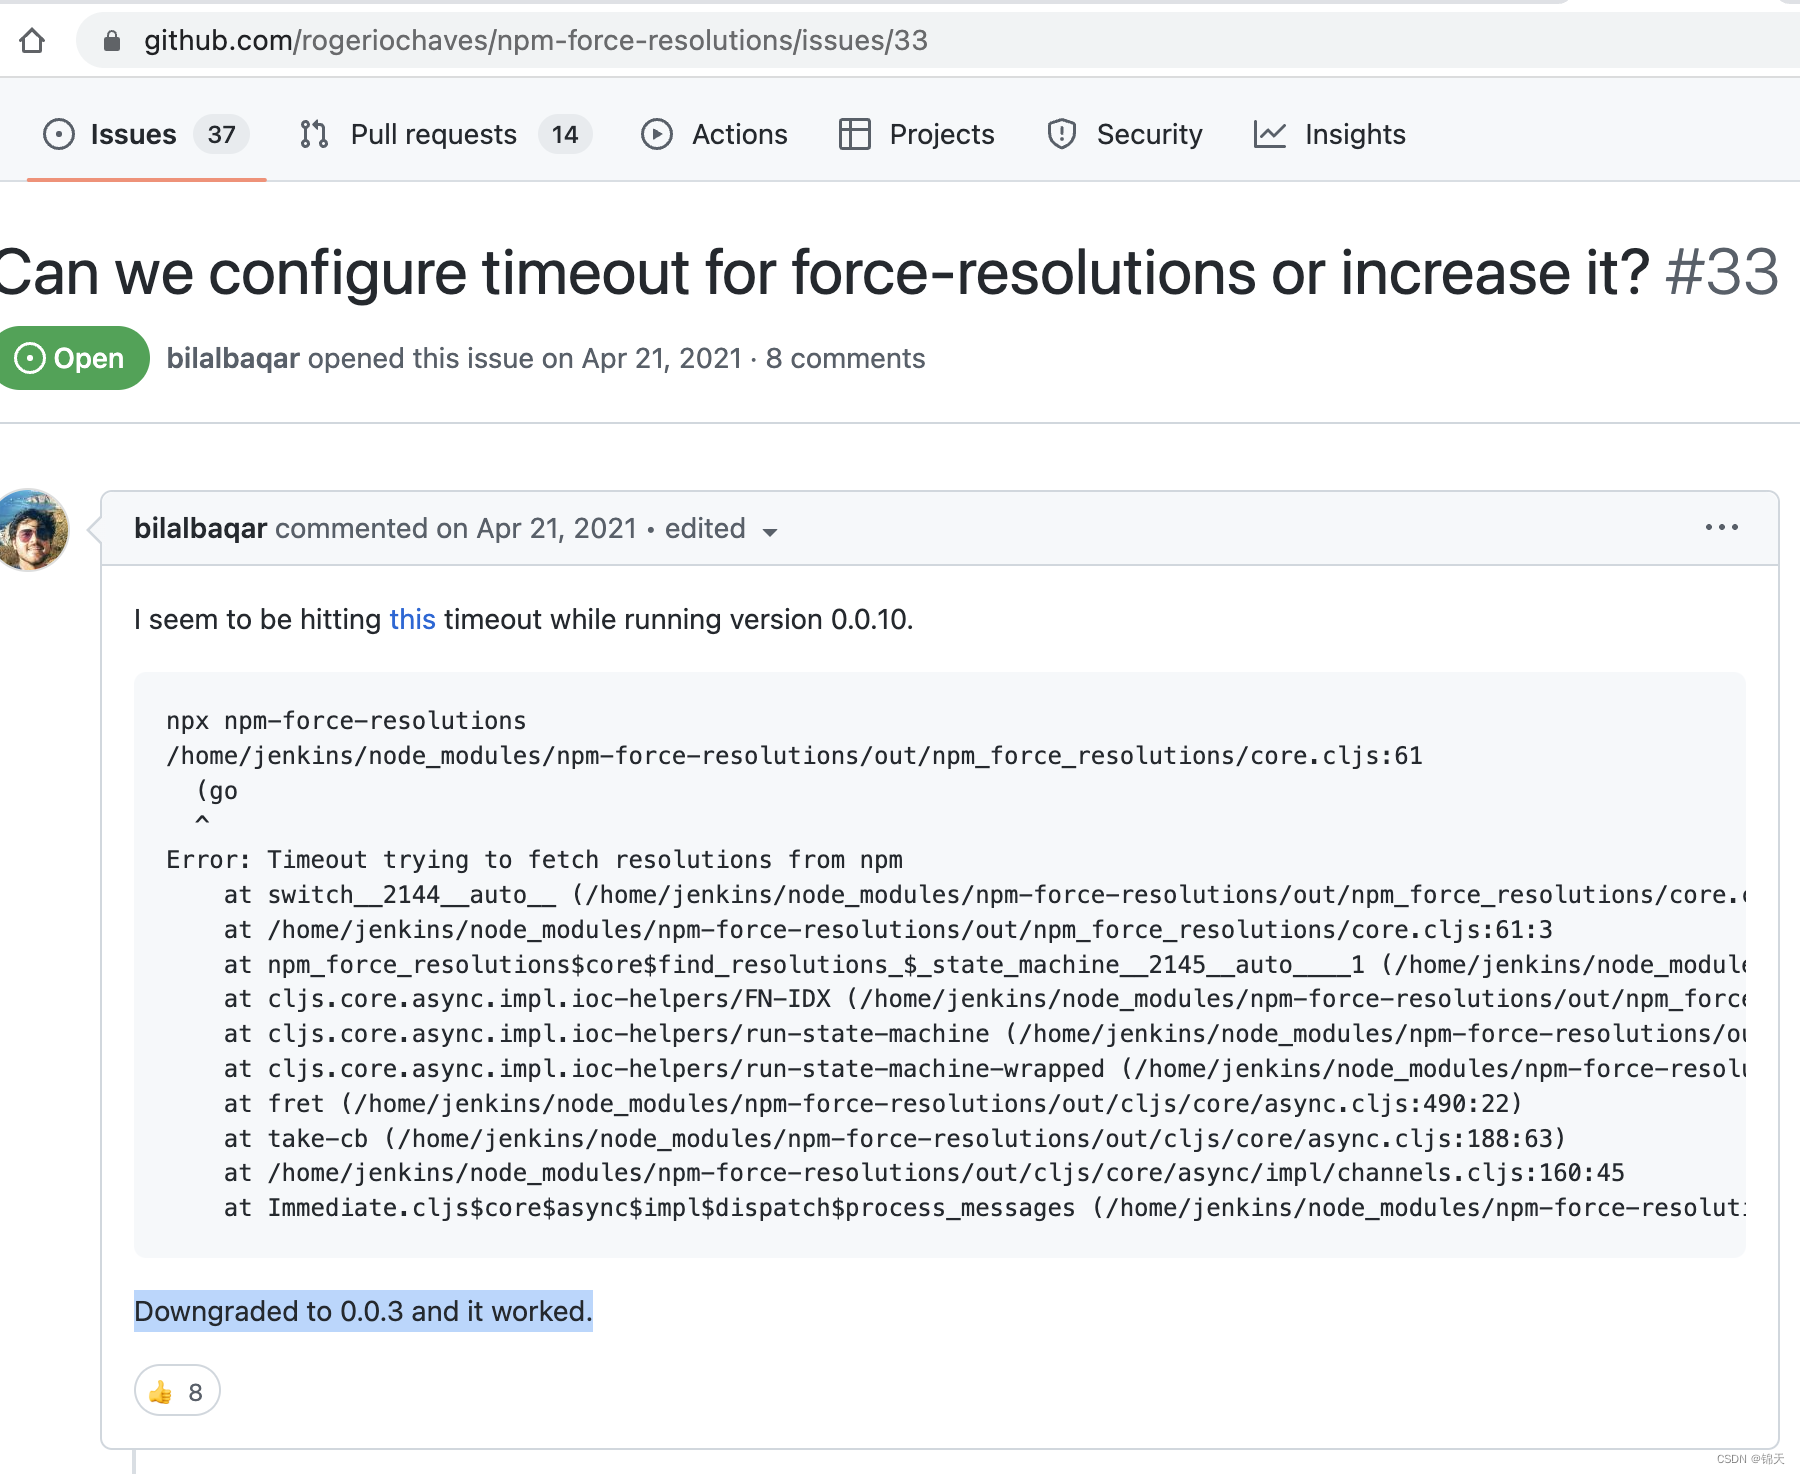The image size is (1800, 1474).
Task: Click the issue number #33
Action: [1722, 272]
